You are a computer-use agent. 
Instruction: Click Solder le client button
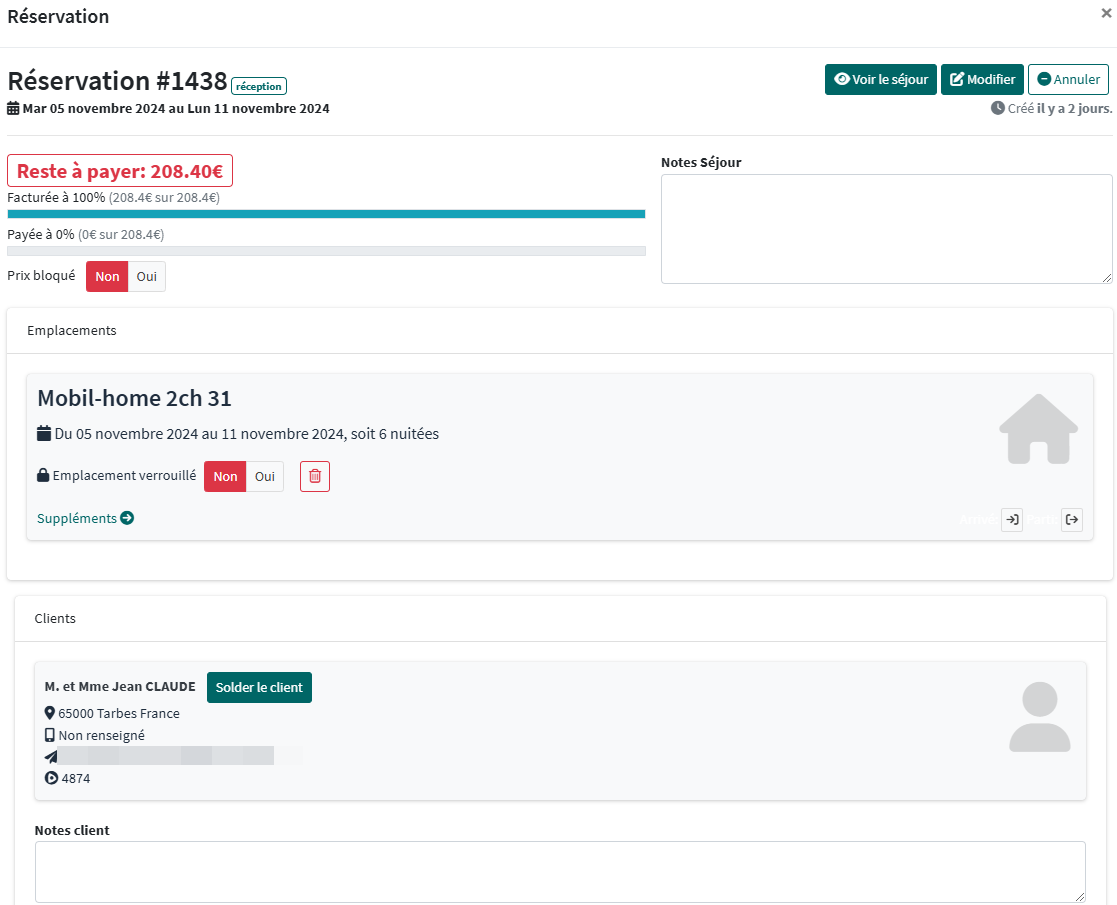(x=259, y=688)
